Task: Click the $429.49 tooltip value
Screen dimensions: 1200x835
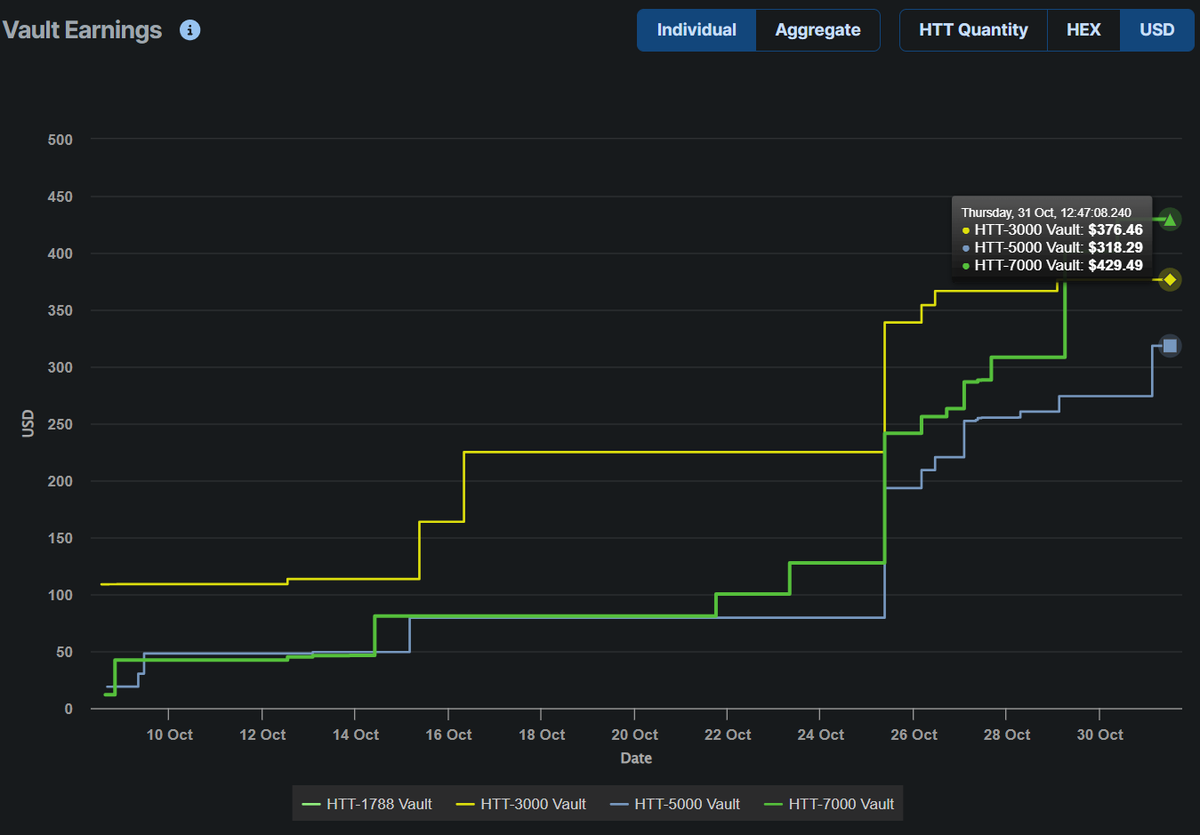Action: [1115, 265]
